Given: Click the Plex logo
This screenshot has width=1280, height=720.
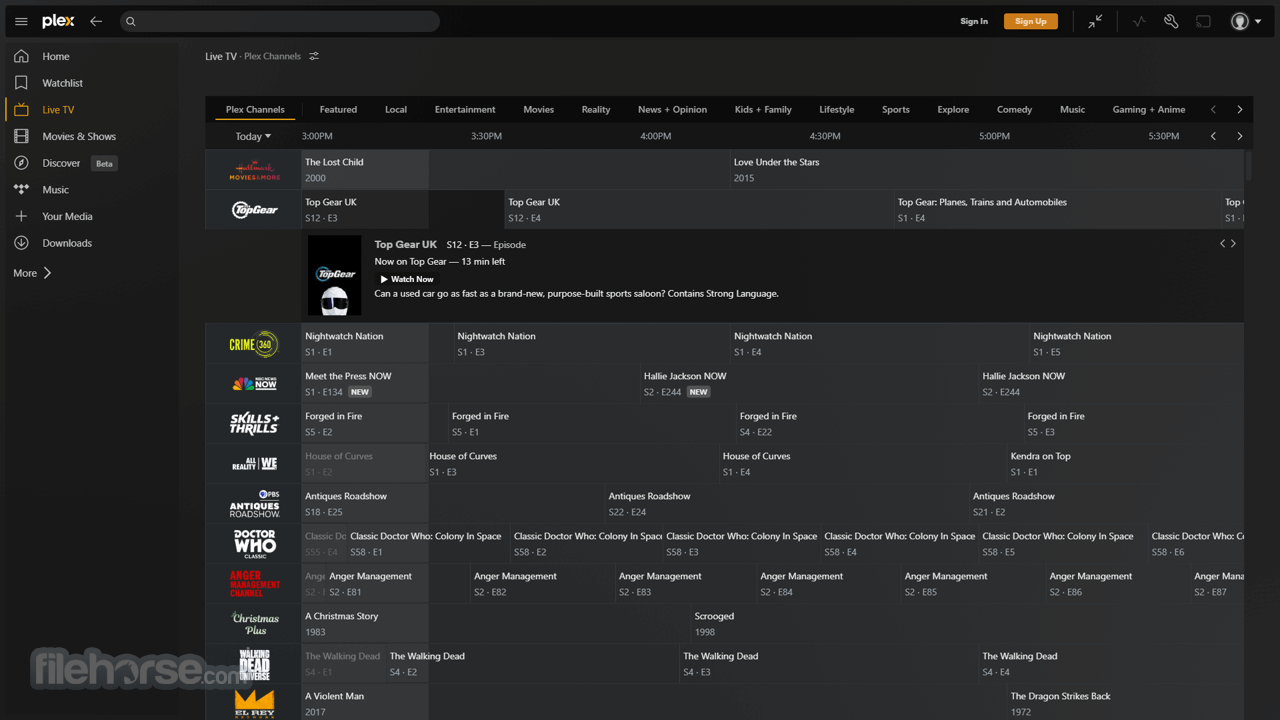Looking at the screenshot, I should (x=58, y=21).
